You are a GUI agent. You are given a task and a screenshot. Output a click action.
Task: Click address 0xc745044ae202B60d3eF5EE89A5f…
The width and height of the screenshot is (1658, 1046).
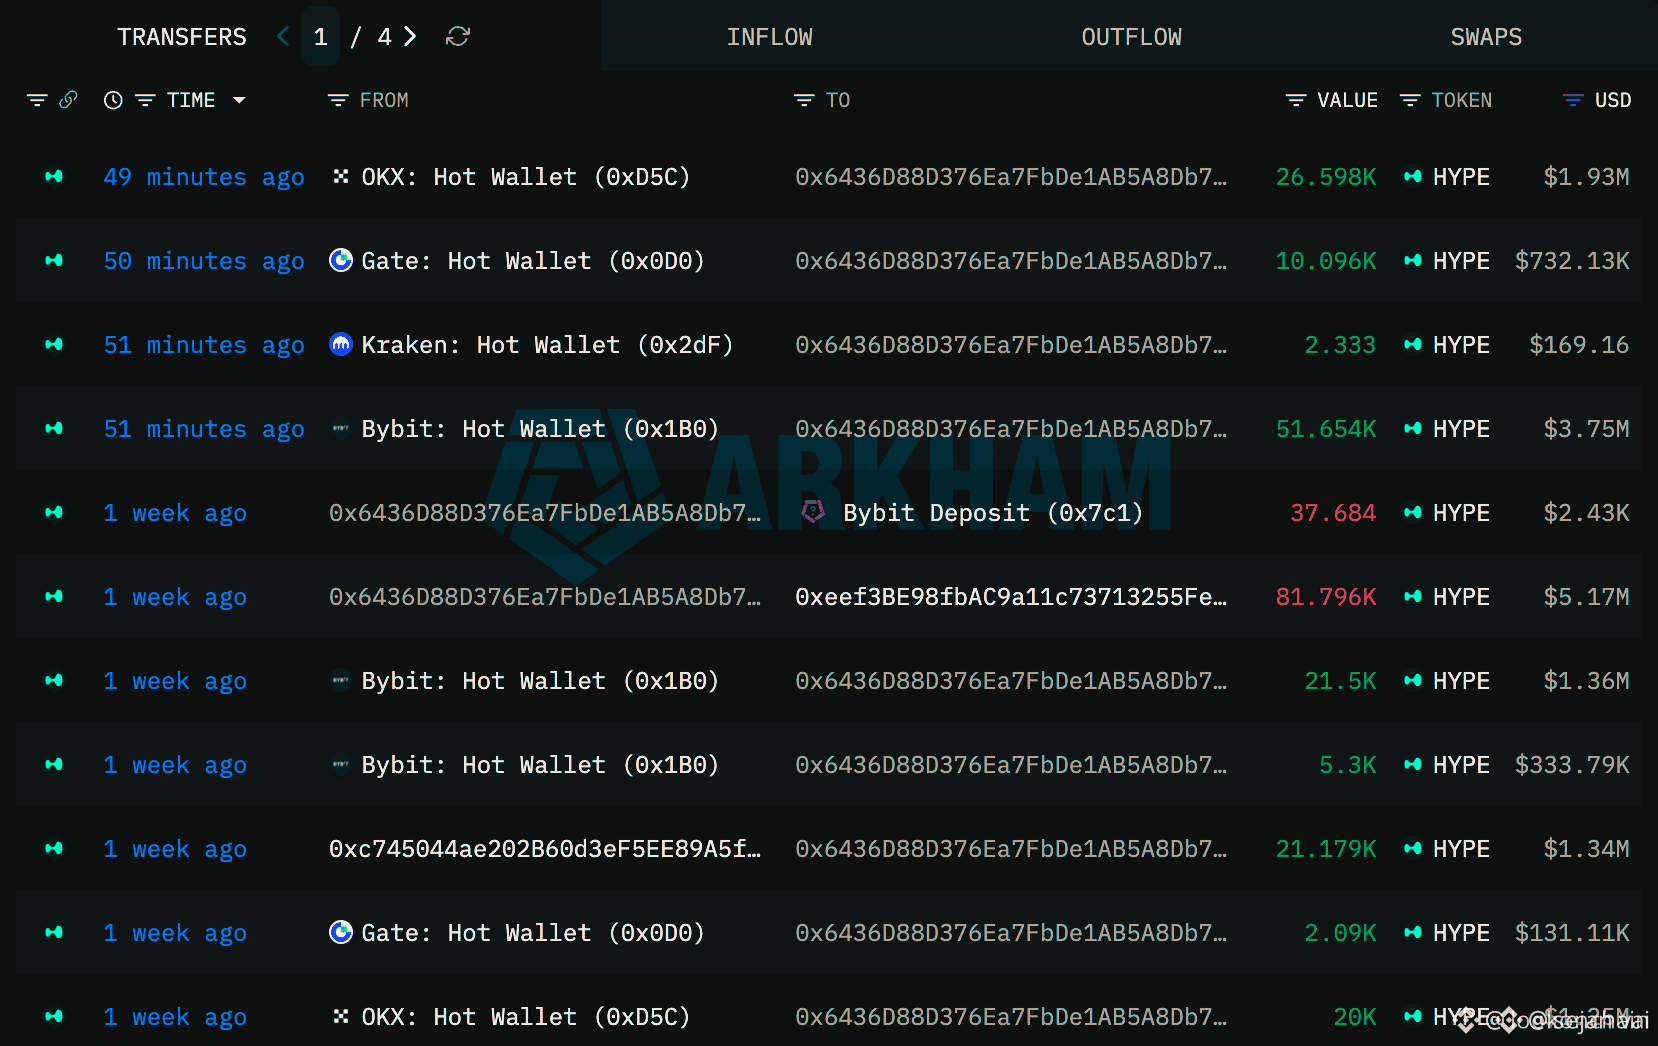click(545, 849)
